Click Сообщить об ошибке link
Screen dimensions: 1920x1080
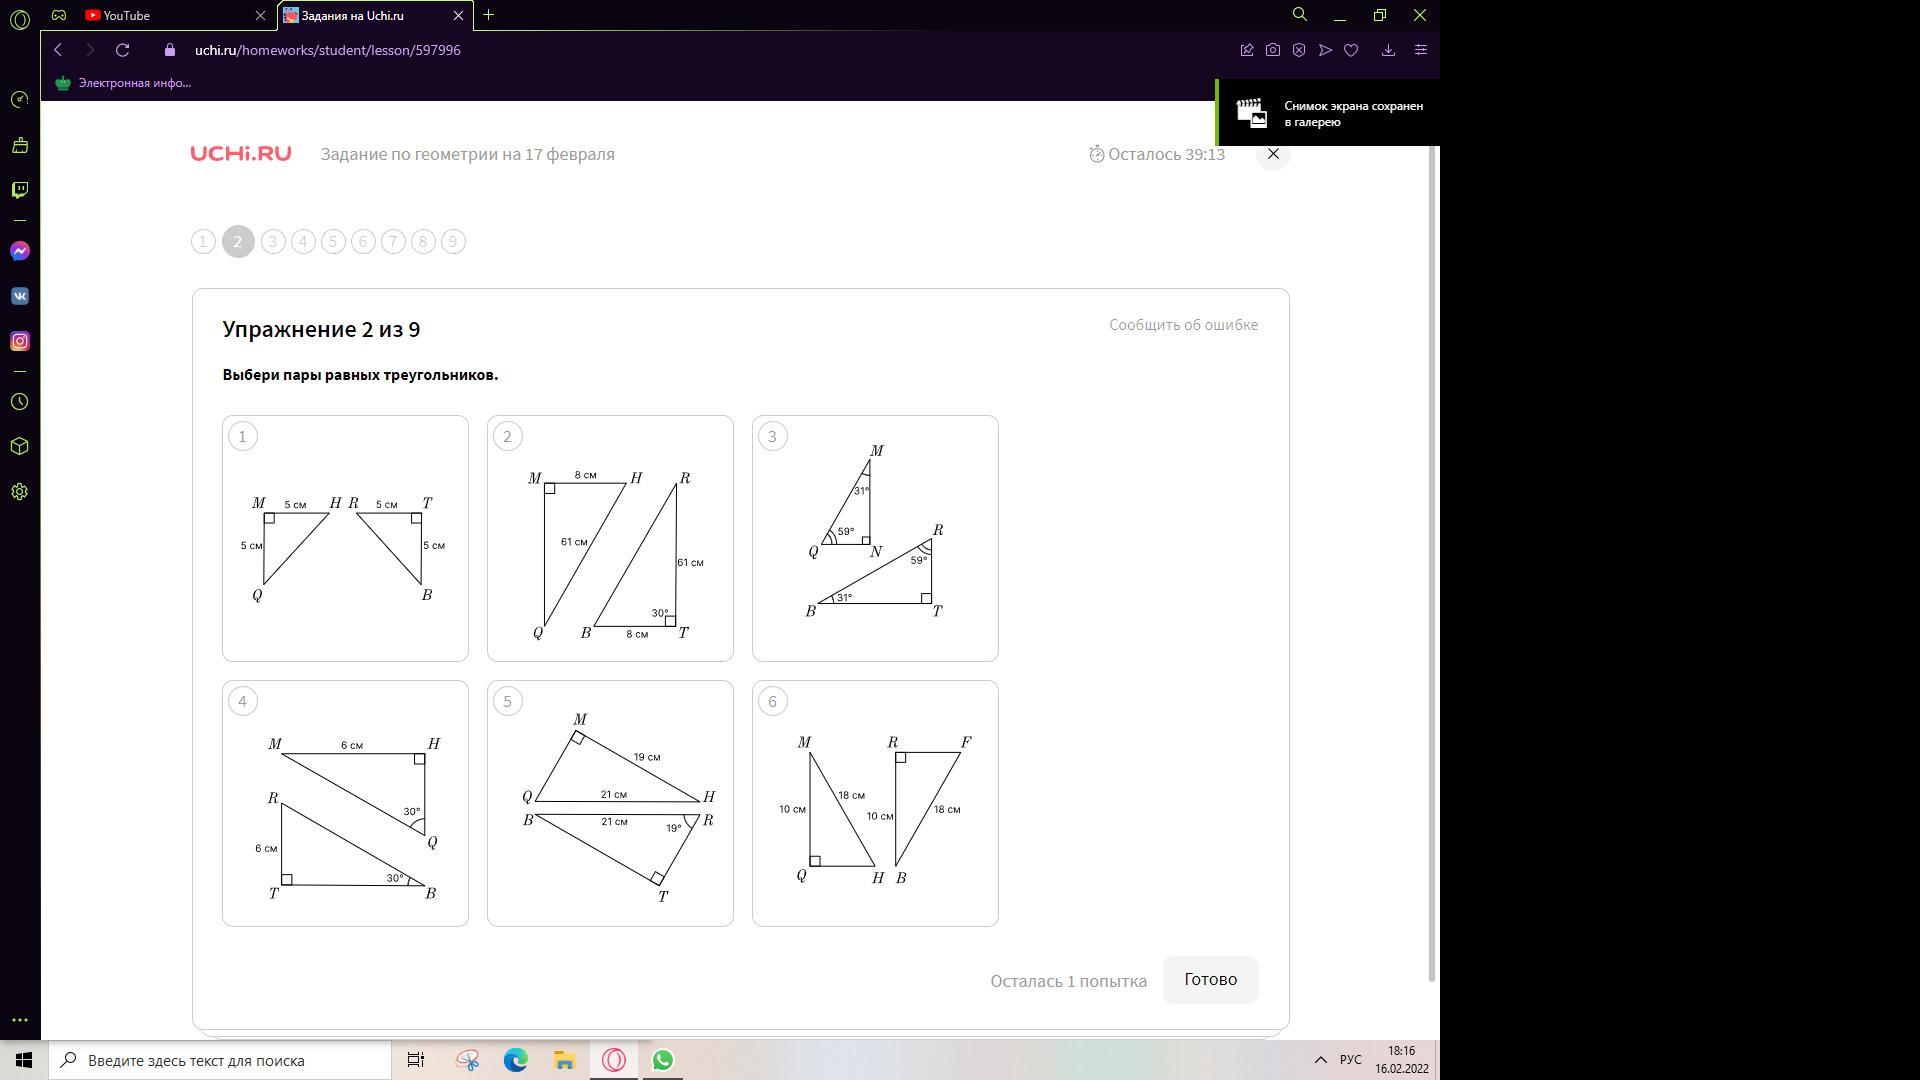coord(1183,325)
